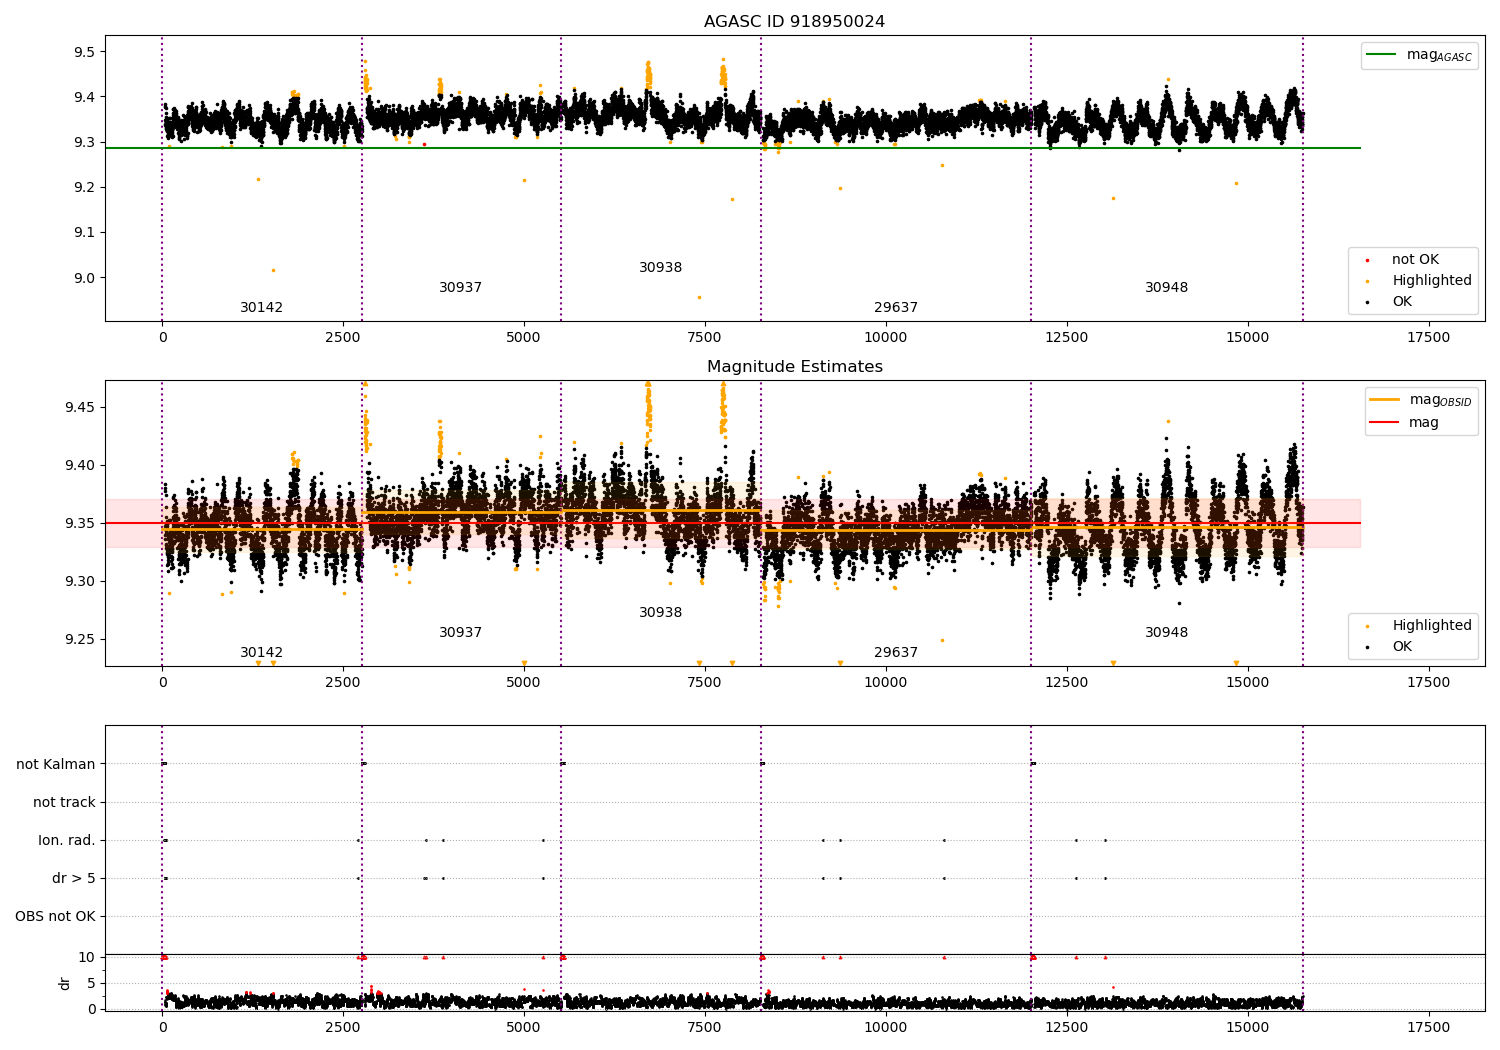
Task: Click the 'dr > 5' y-axis label
Action: [74, 878]
